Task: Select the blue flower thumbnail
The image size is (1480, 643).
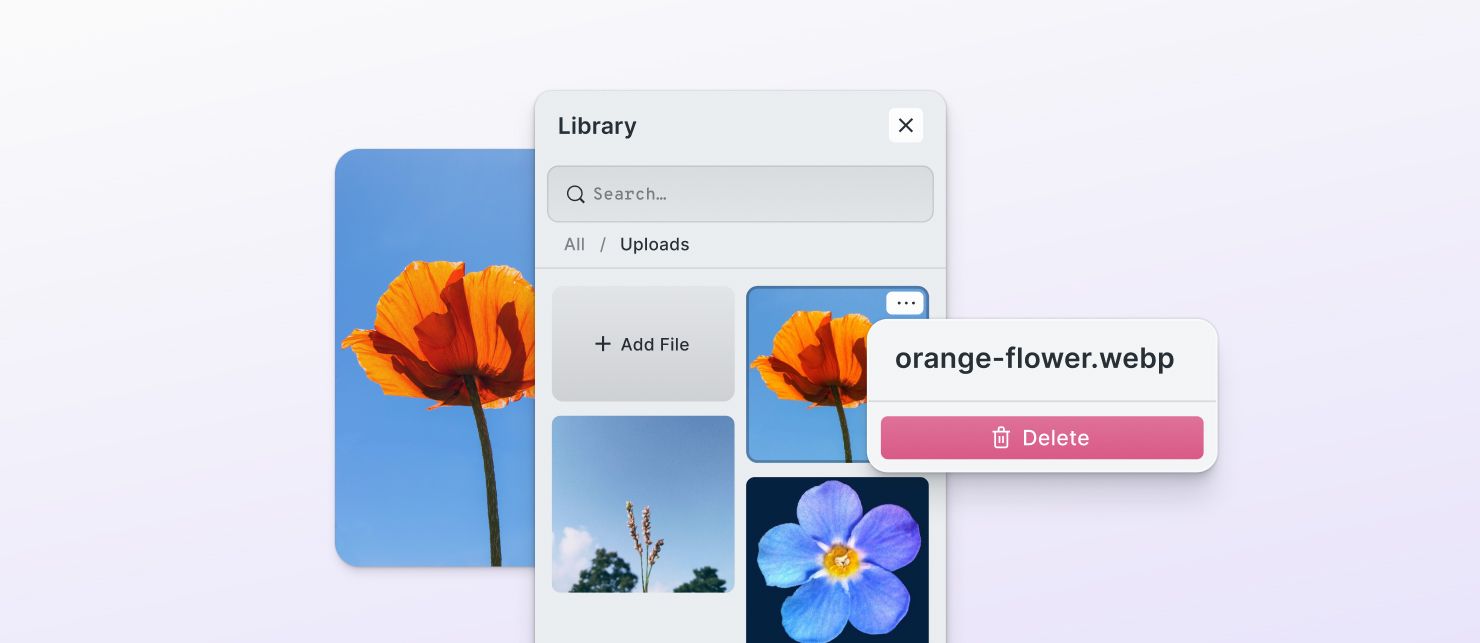Action: pos(837,560)
